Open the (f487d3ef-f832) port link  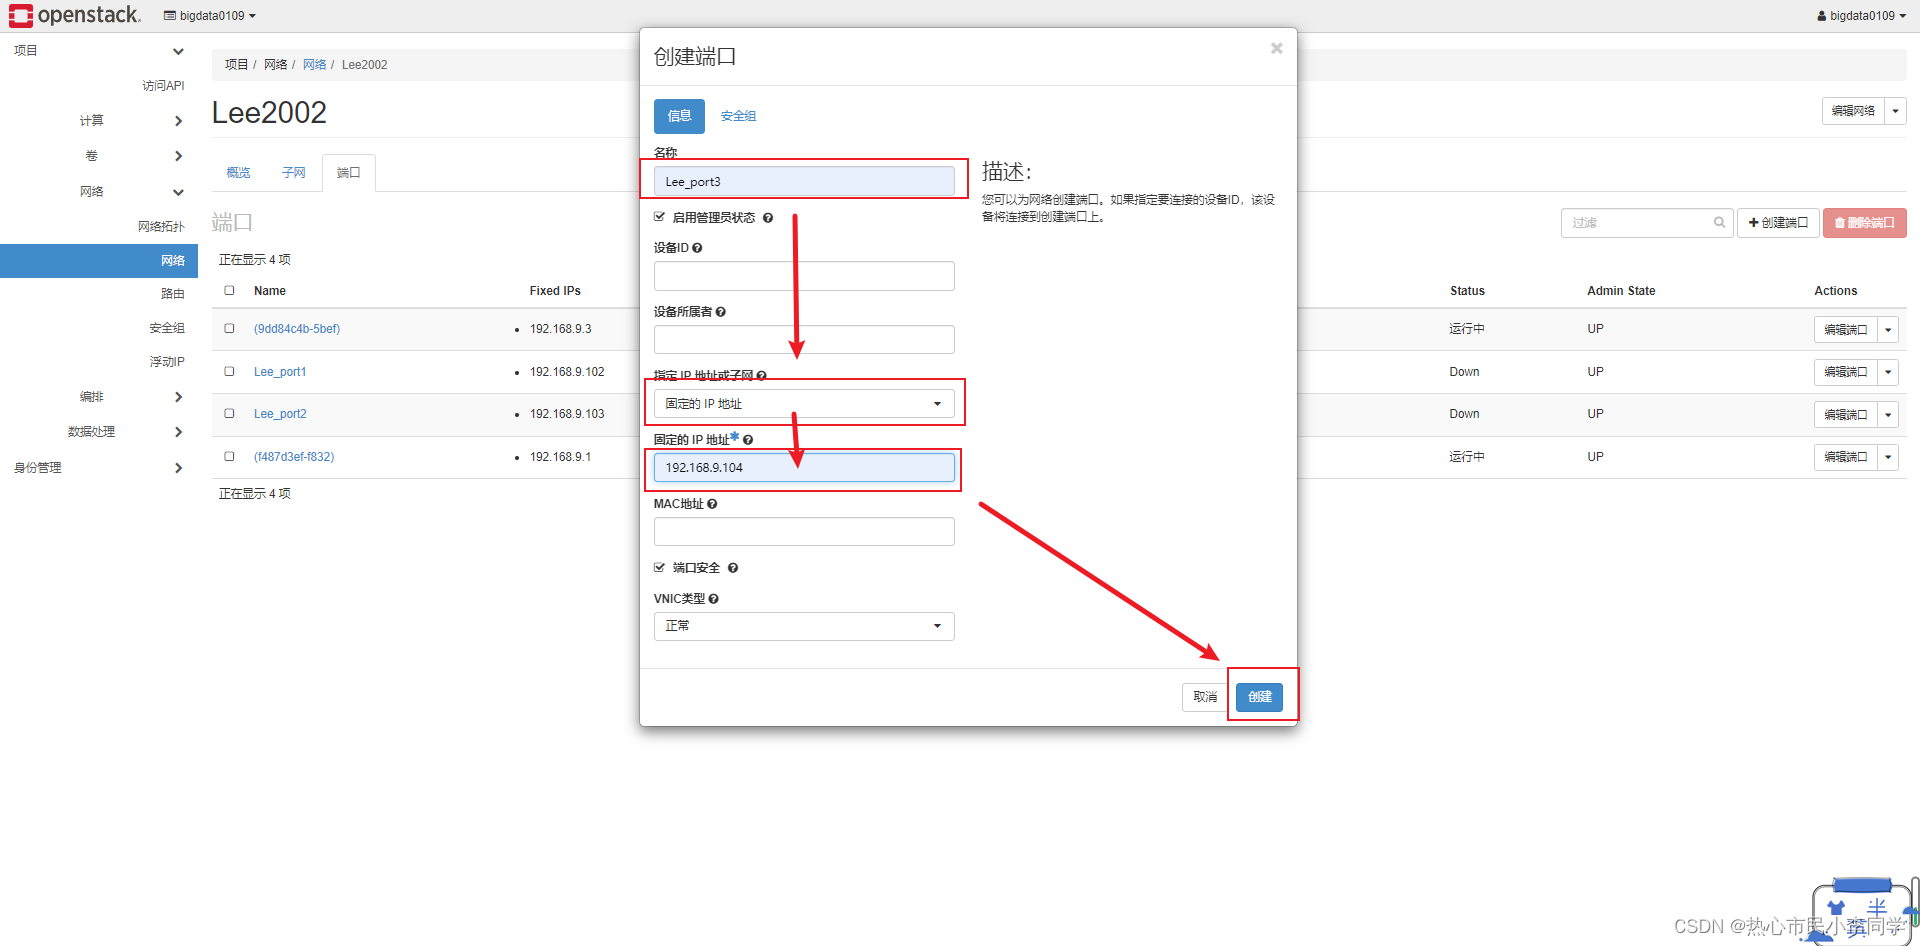pos(294,457)
